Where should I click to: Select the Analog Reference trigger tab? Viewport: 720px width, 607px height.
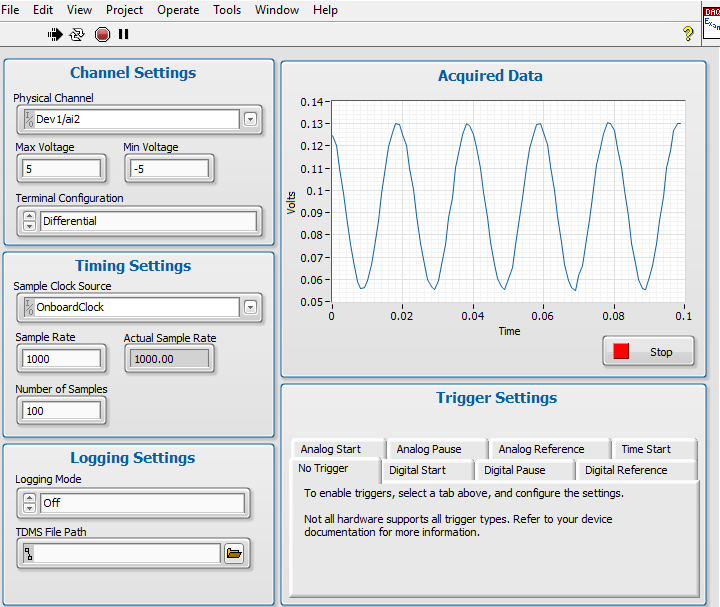click(x=541, y=449)
